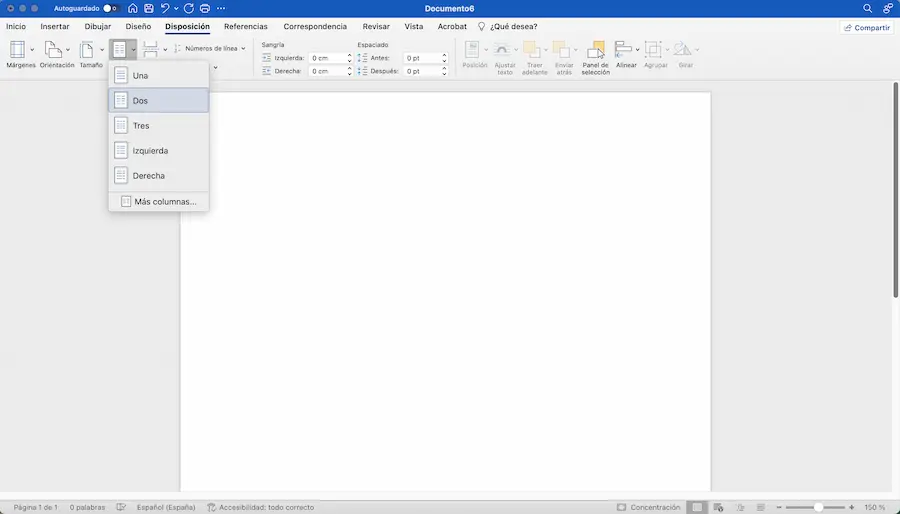The image size is (900, 514).
Task: Click the lightbulb icon by ¿Qué desea?
Action: 482,26
